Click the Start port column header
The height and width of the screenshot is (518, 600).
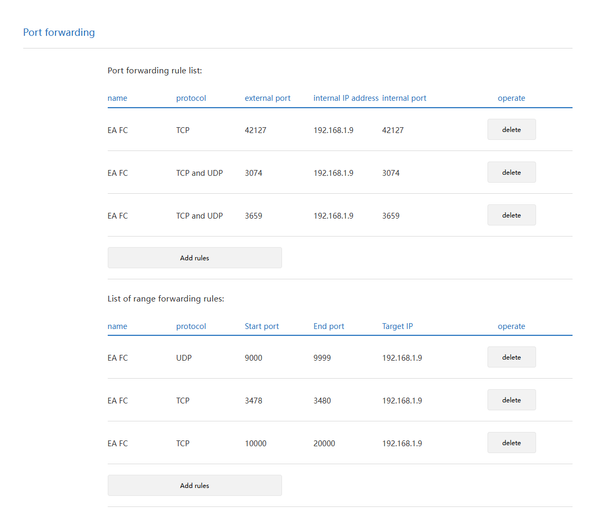[262, 326]
